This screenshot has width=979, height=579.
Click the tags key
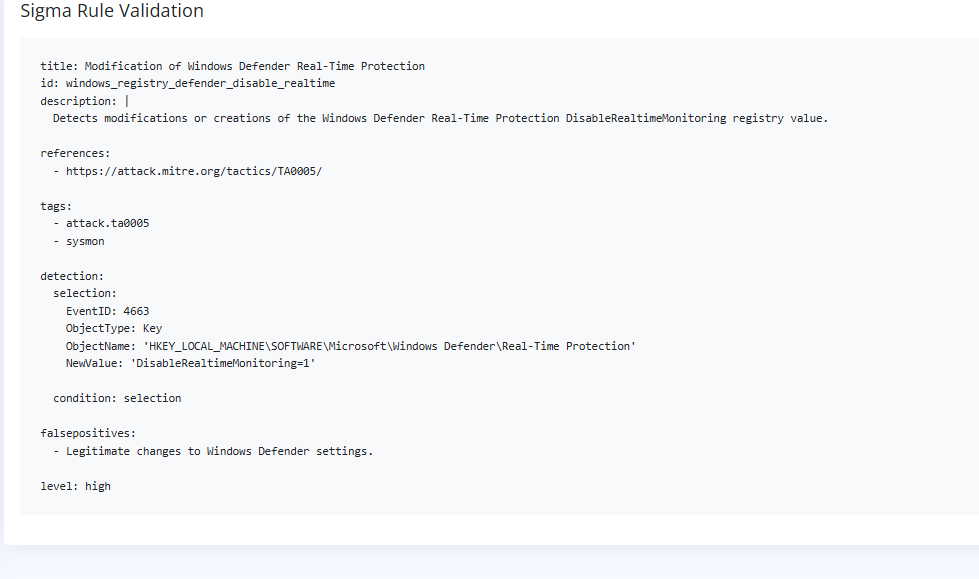(56, 206)
